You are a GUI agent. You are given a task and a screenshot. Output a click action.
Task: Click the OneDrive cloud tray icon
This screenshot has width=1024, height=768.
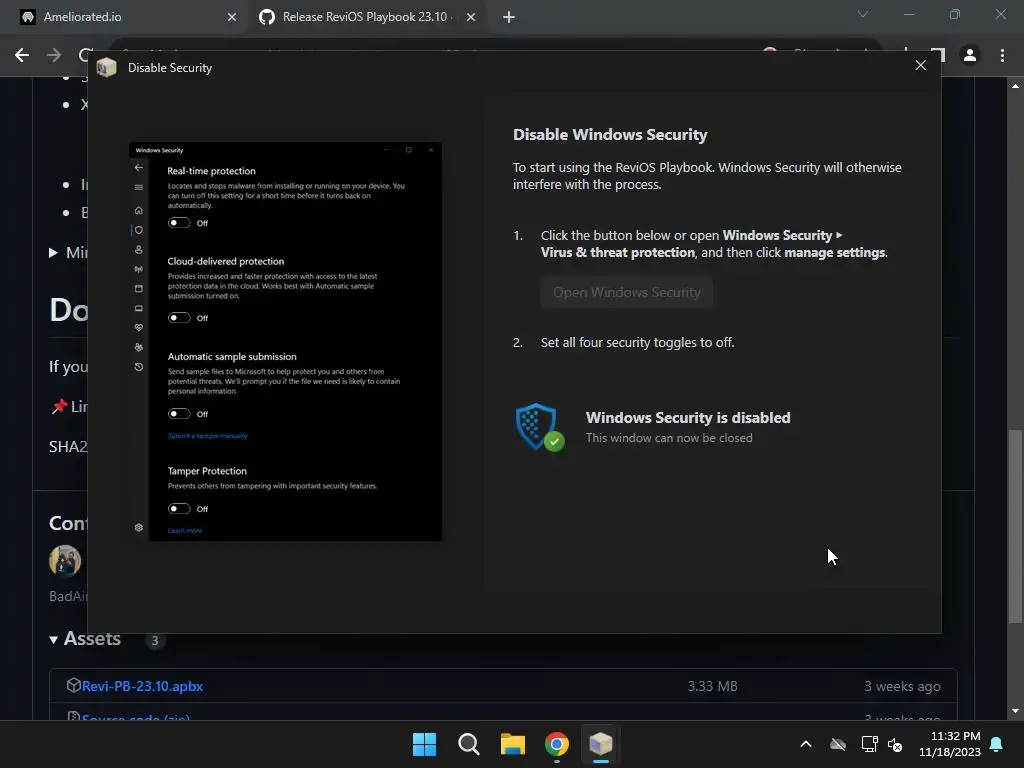[x=838, y=744]
